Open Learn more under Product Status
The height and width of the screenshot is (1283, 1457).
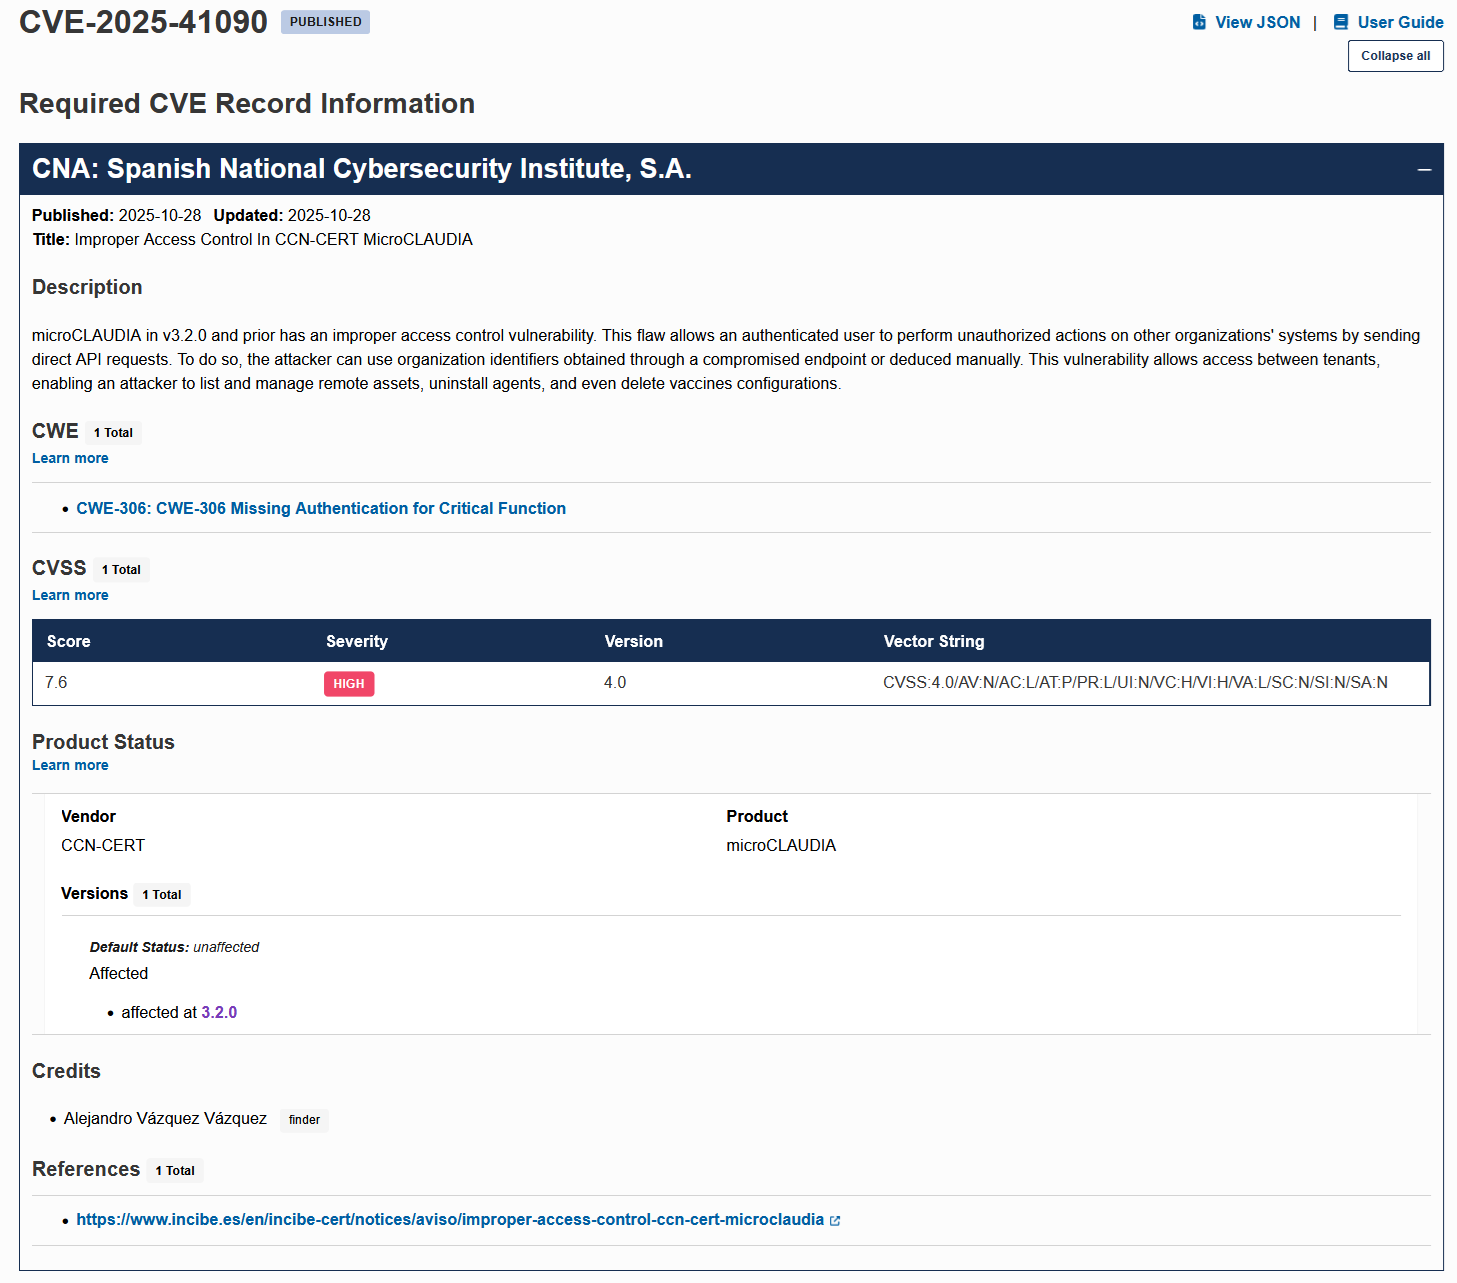(70, 765)
